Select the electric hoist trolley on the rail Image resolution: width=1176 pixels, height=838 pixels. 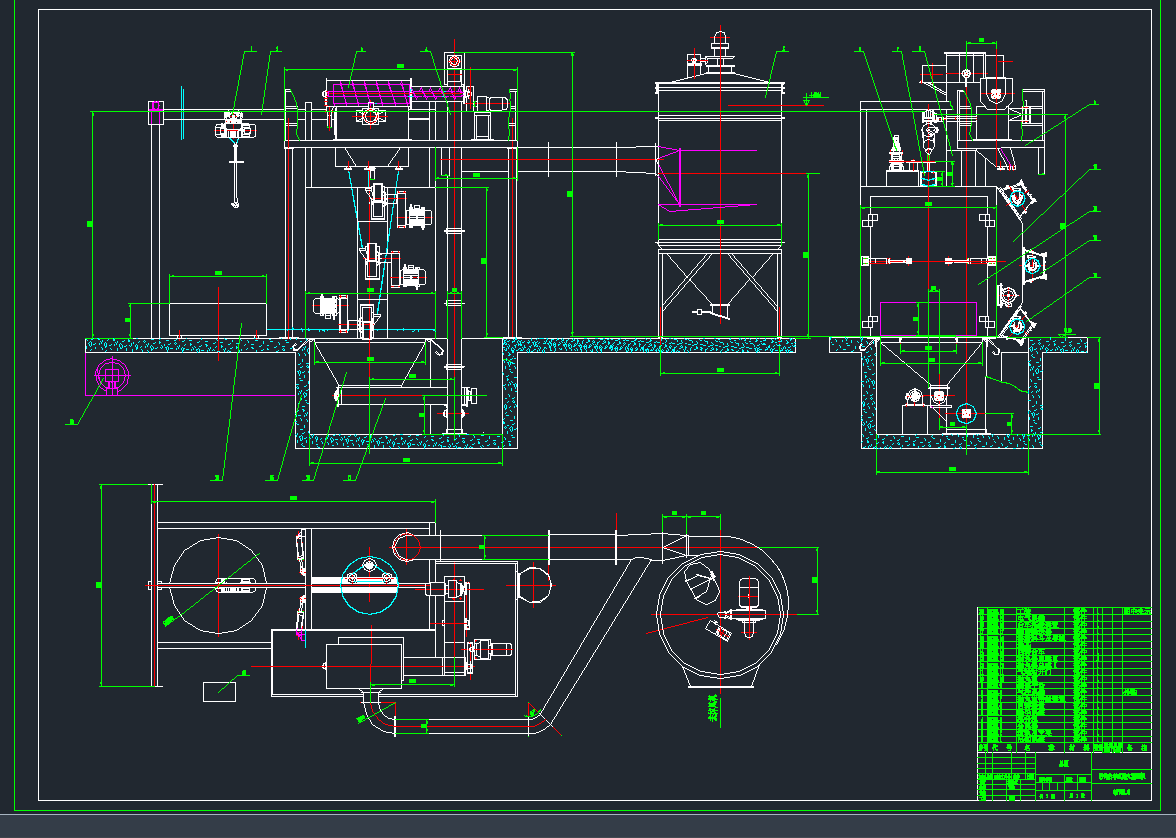click(232, 128)
